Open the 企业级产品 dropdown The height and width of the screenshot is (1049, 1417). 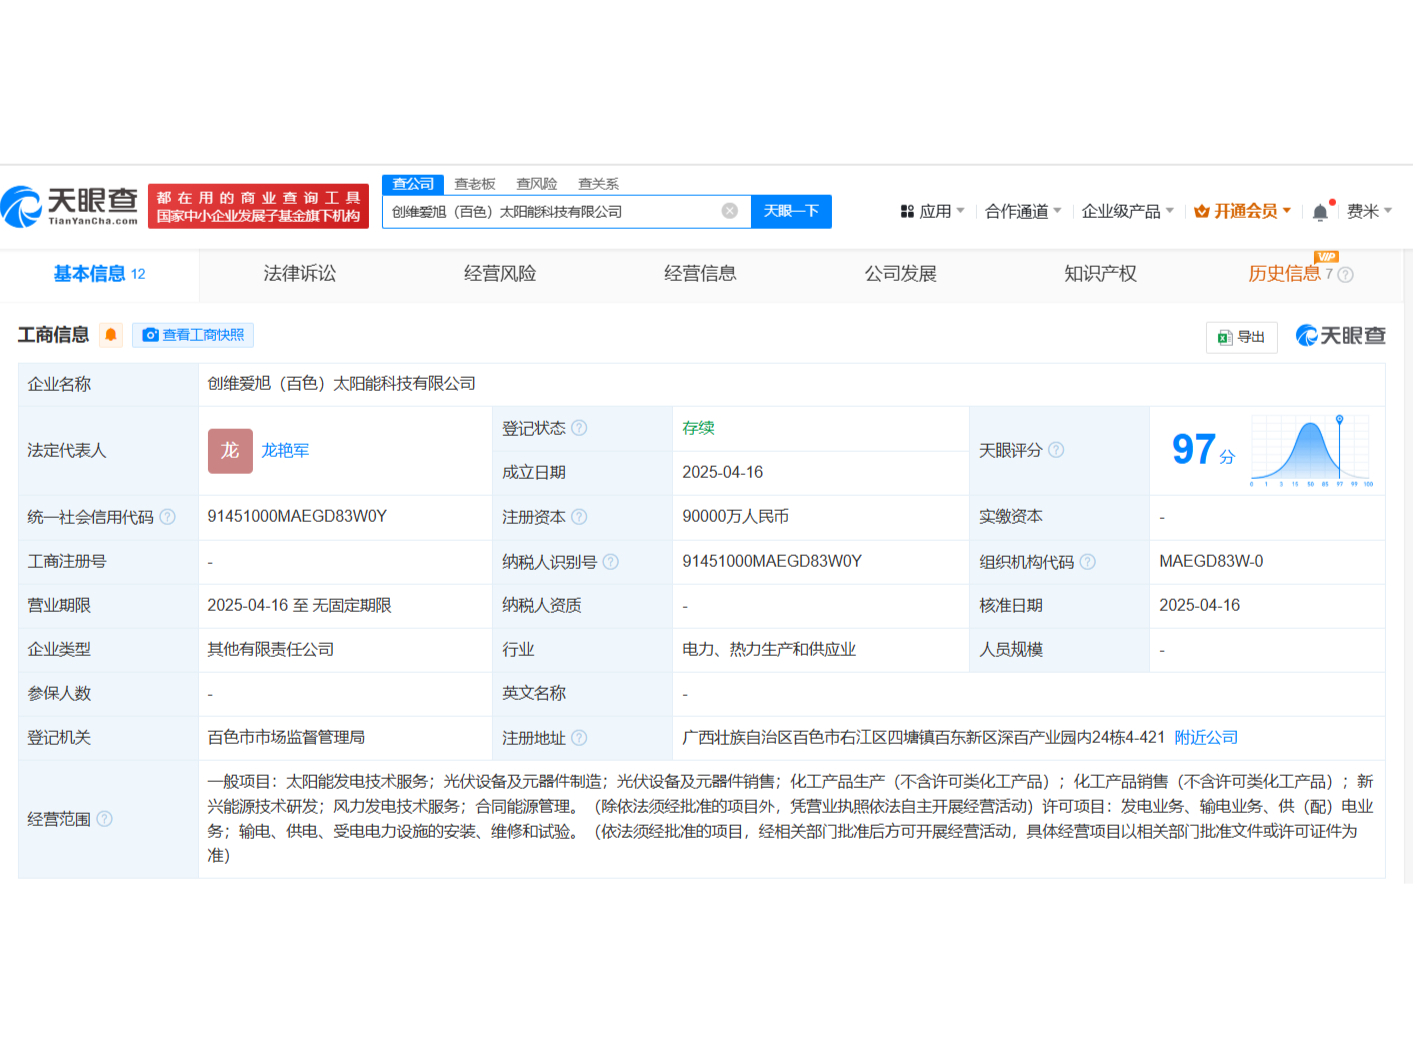(x=1128, y=211)
